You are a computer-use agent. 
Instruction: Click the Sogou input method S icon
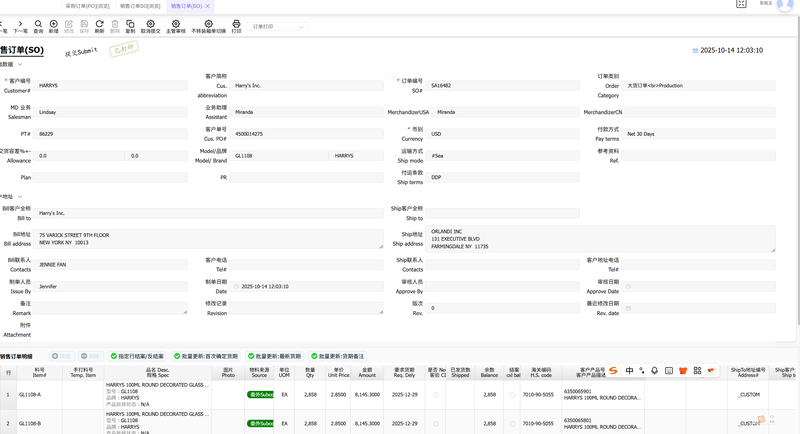pos(614,371)
